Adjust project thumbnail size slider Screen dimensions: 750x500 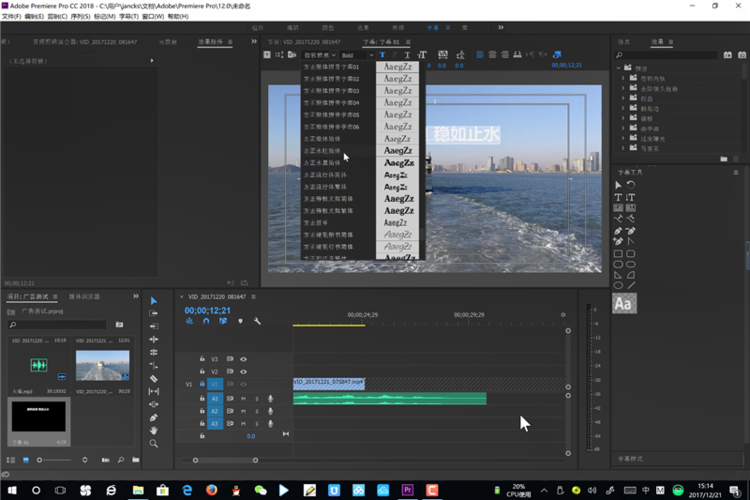[x=40, y=460]
